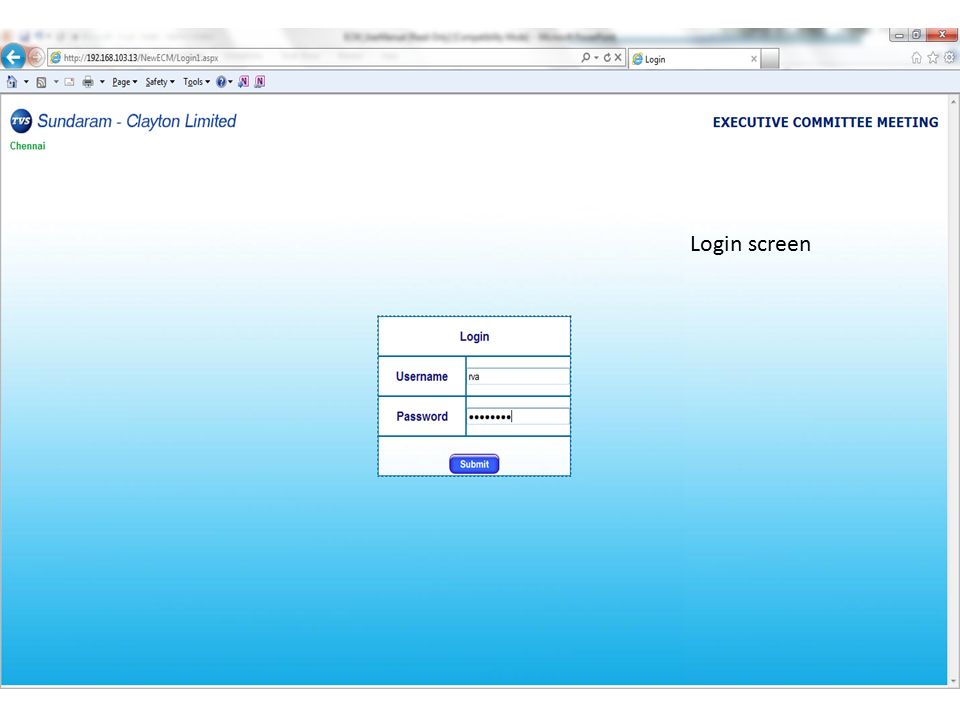
Task: Expand the Help dropdown arrow
Action: 230,81
